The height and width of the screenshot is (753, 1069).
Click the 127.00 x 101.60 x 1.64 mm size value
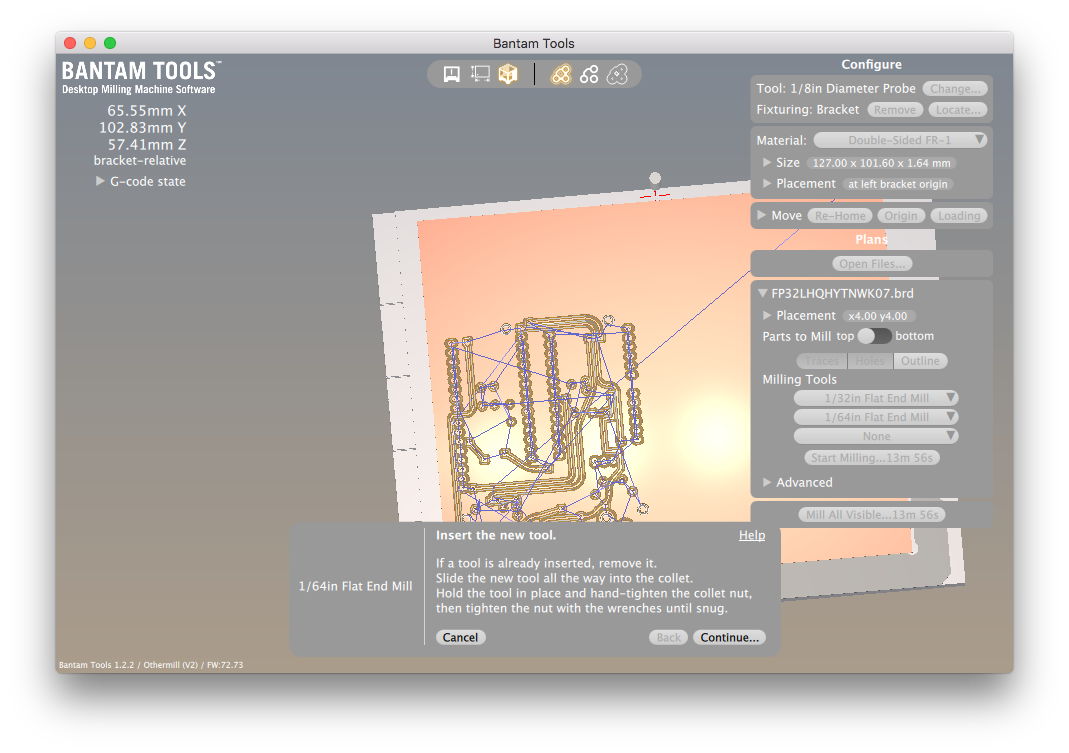(881, 163)
